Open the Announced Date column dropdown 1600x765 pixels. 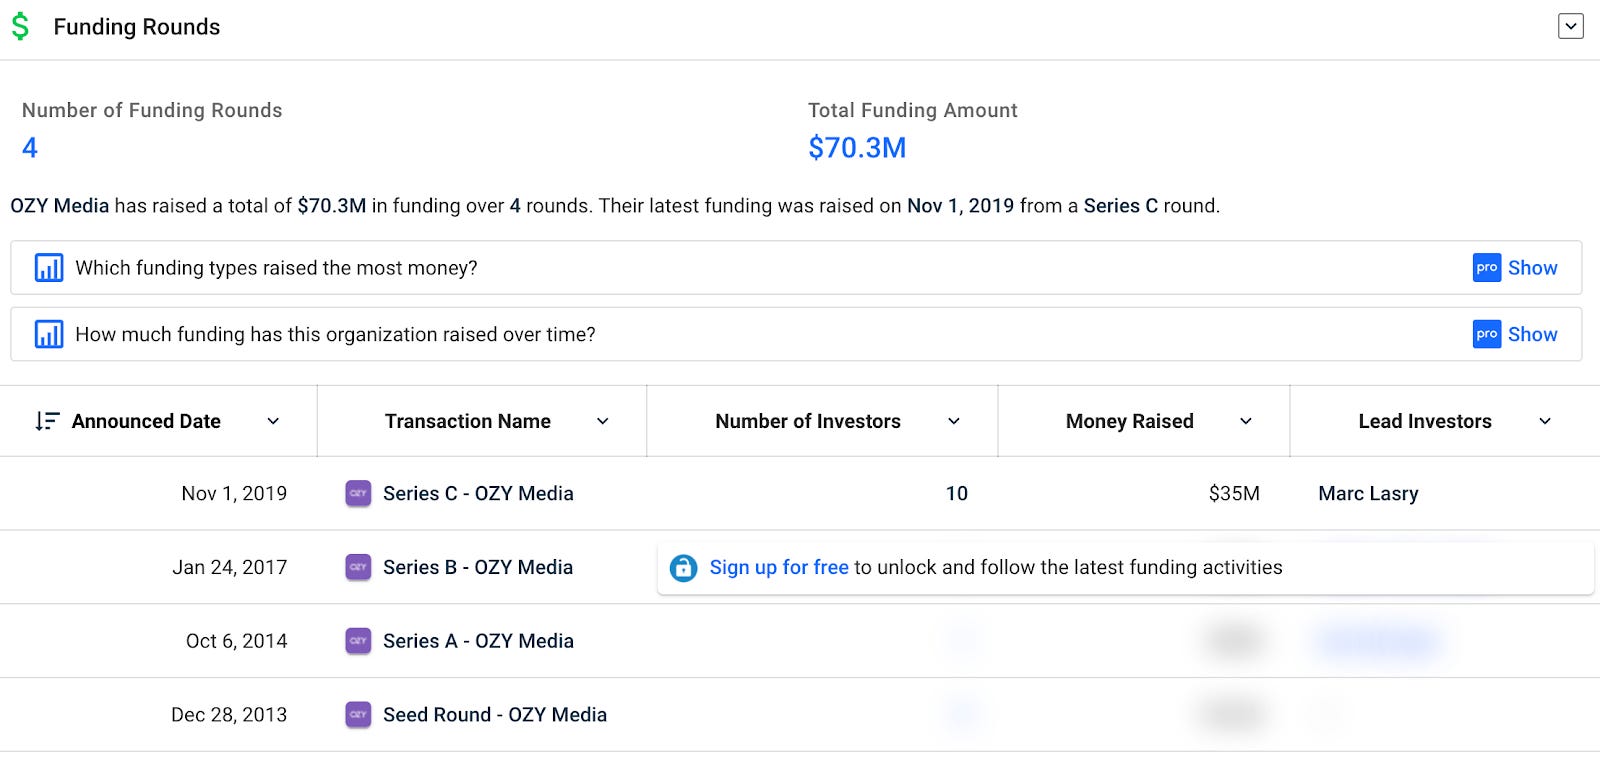273,421
